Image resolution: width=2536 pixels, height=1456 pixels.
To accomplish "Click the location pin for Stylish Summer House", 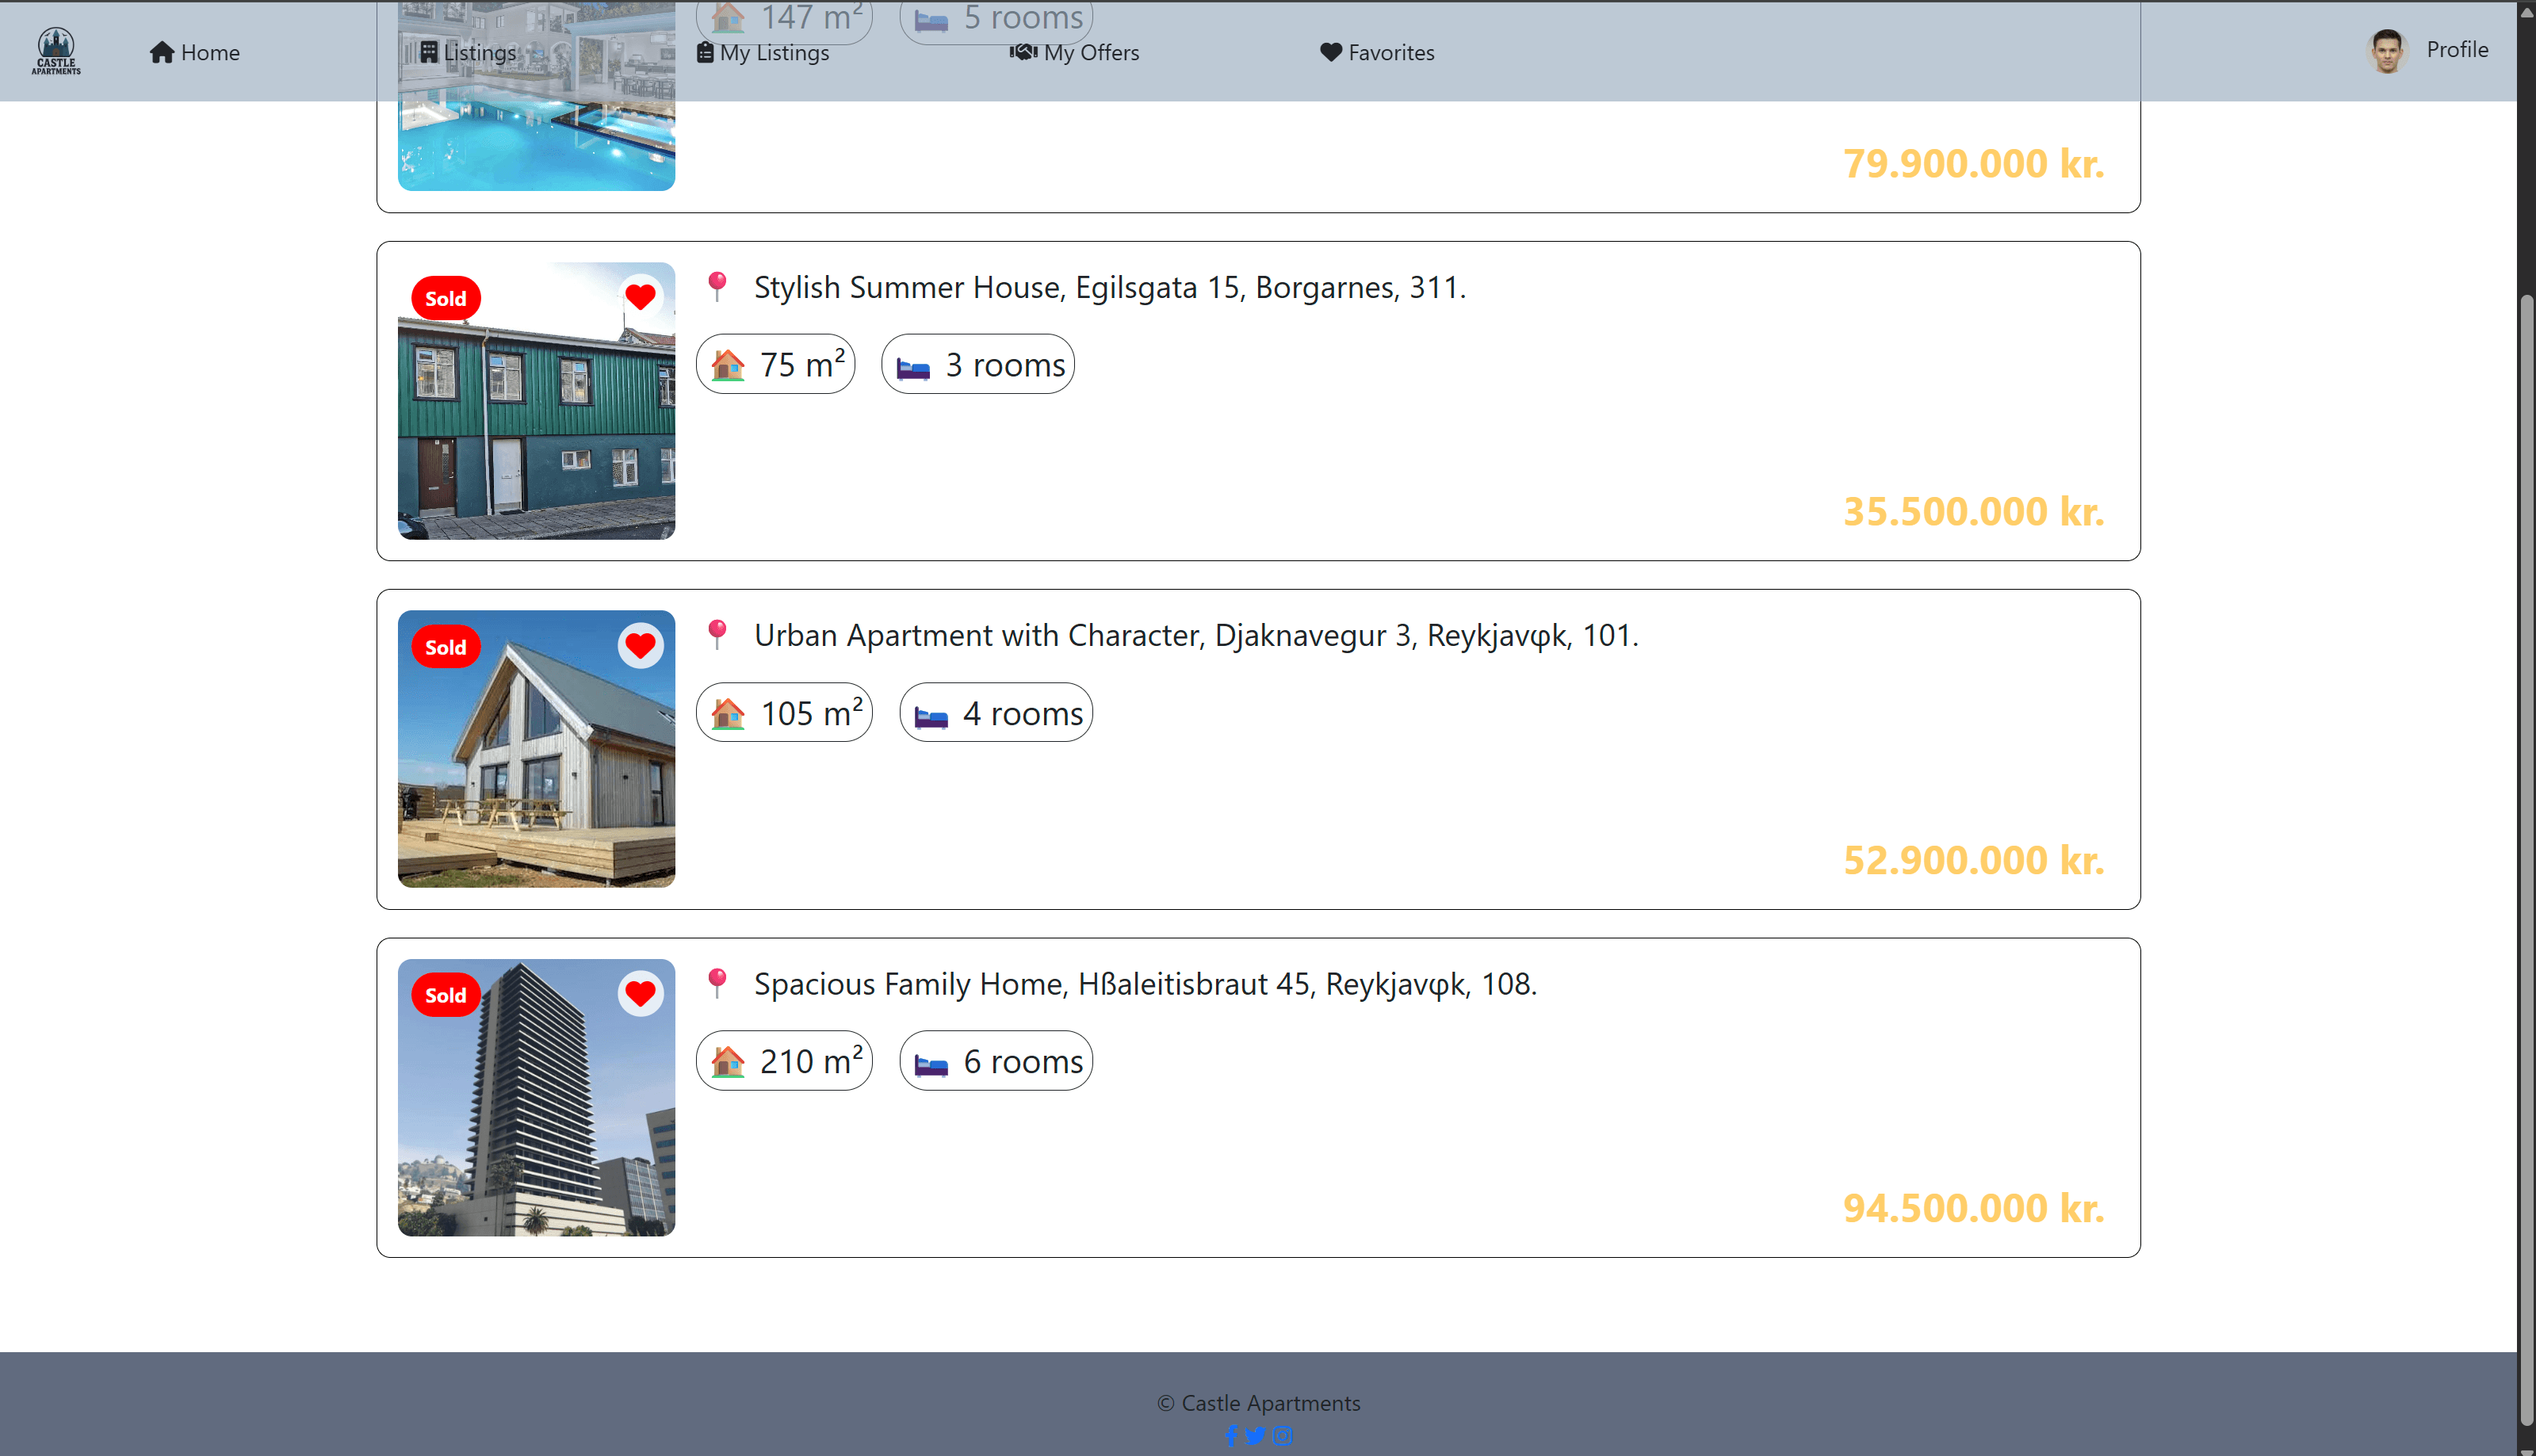I will (717, 287).
